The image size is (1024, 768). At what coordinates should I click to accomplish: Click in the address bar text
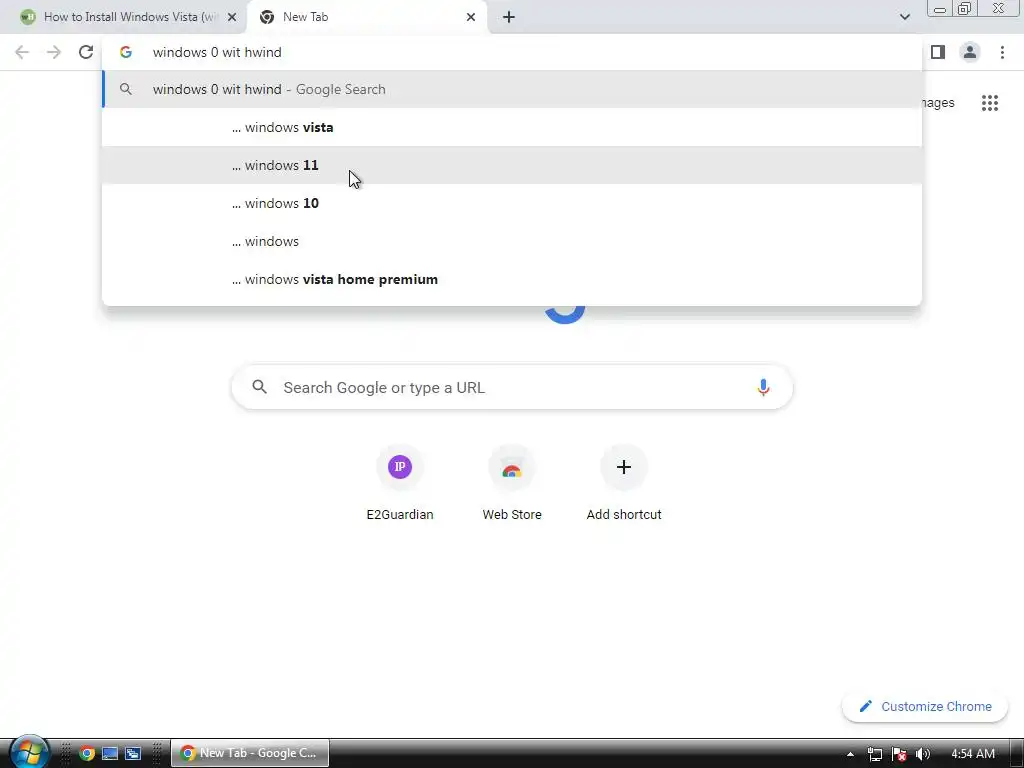(217, 52)
